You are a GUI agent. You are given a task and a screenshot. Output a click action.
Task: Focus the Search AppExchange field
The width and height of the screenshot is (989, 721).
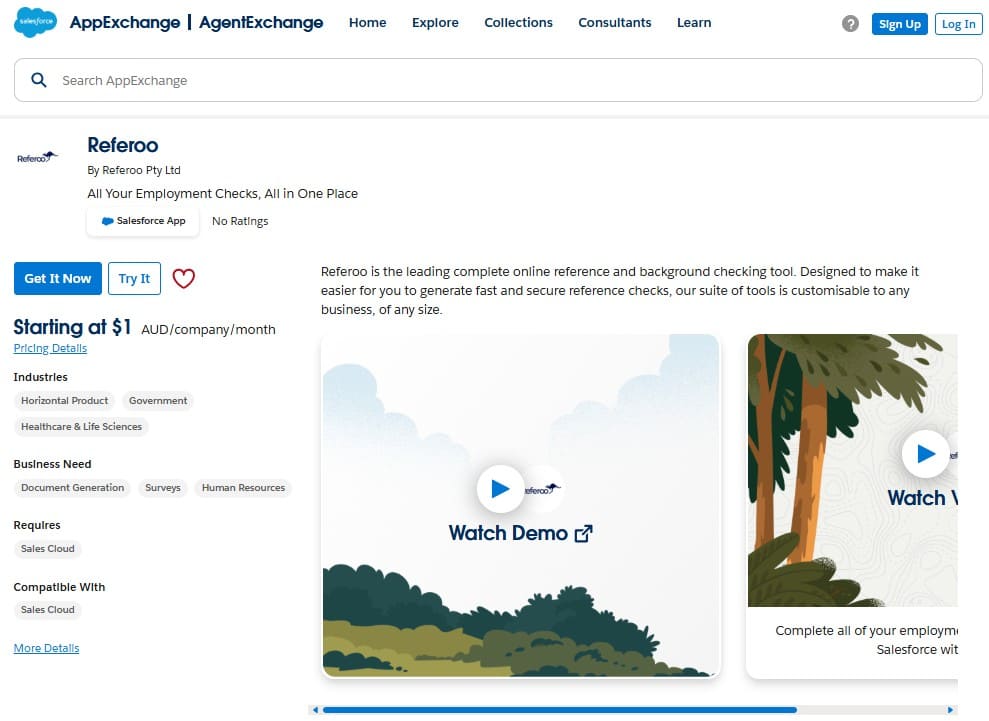(498, 80)
